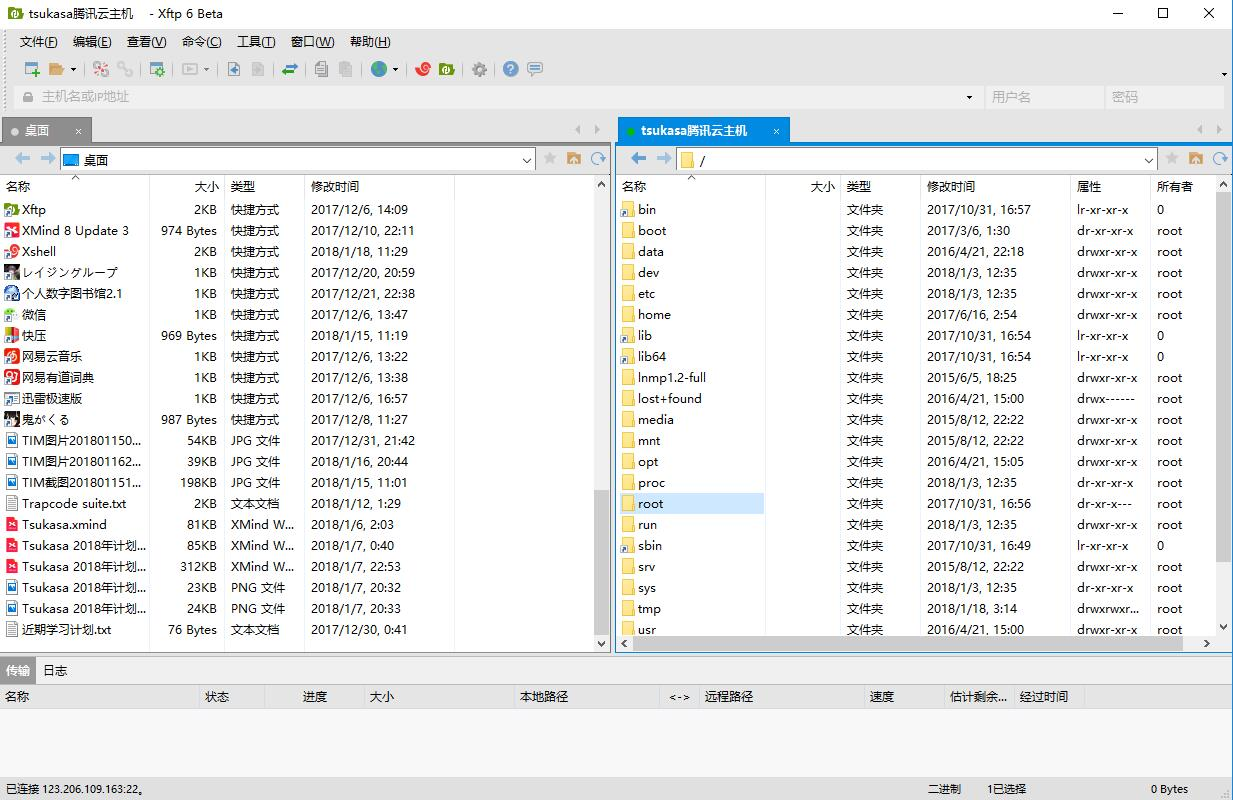Screen dimensions: 1233x800
Task: Open the 文件(F) menu
Action: tap(39, 42)
